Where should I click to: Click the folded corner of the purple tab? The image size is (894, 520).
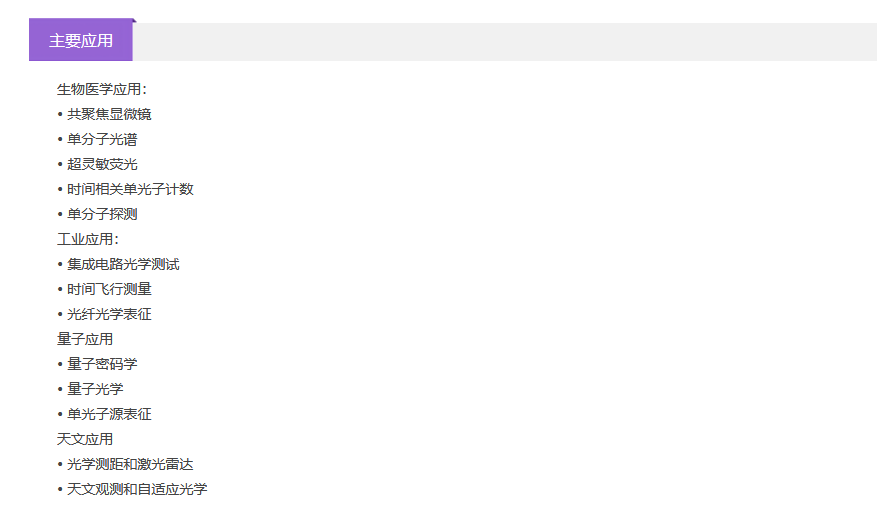click(x=134, y=21)
